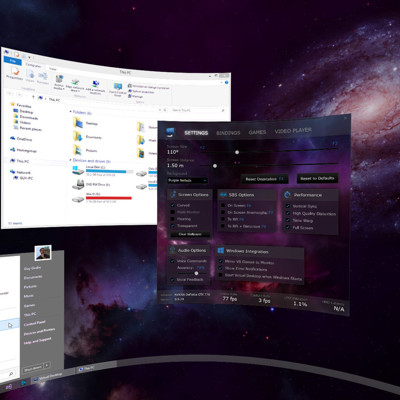Click the Windows Integration logo icon
This screenshot has width=400, height=400.
point(220,250)
